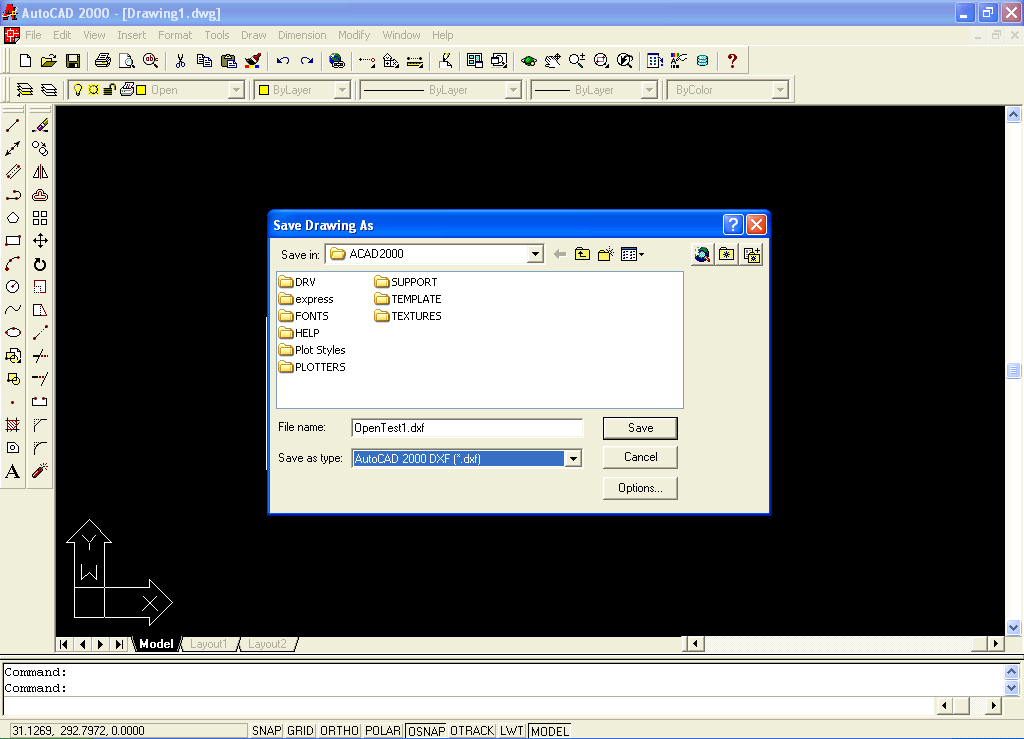
Task: Click the Paste icon in toolbar
Action: [229, 61]
